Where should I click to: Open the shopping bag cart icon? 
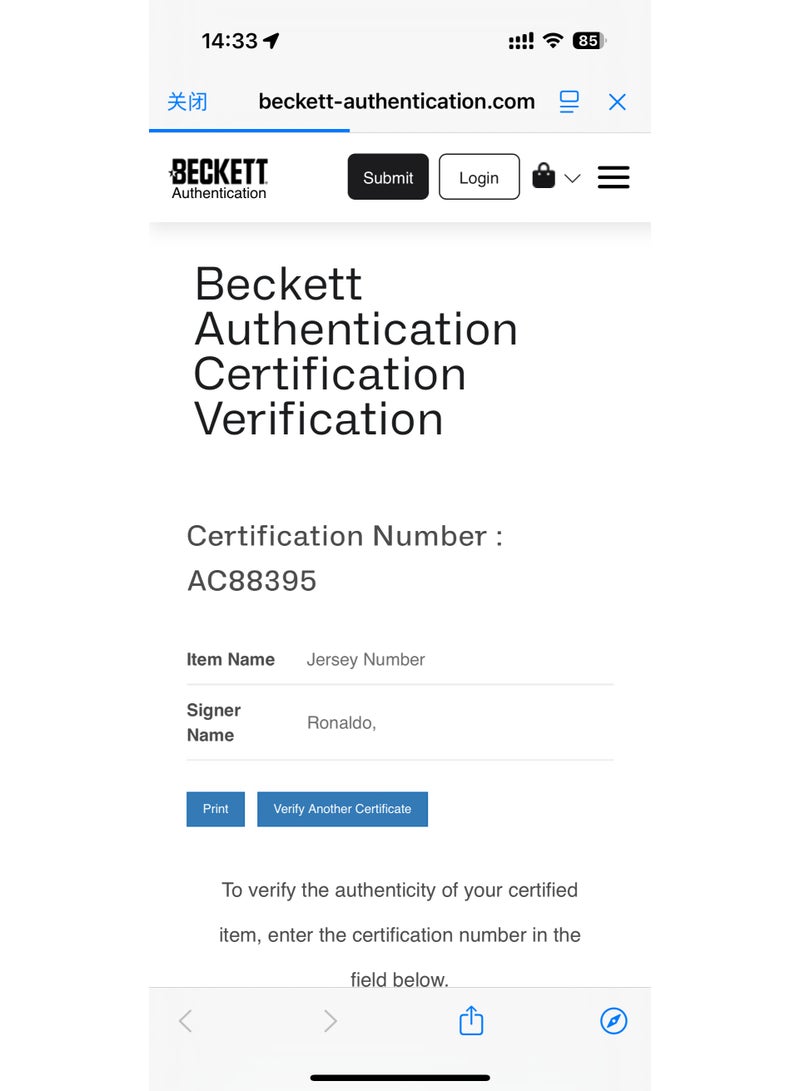[x=543, y=177]
